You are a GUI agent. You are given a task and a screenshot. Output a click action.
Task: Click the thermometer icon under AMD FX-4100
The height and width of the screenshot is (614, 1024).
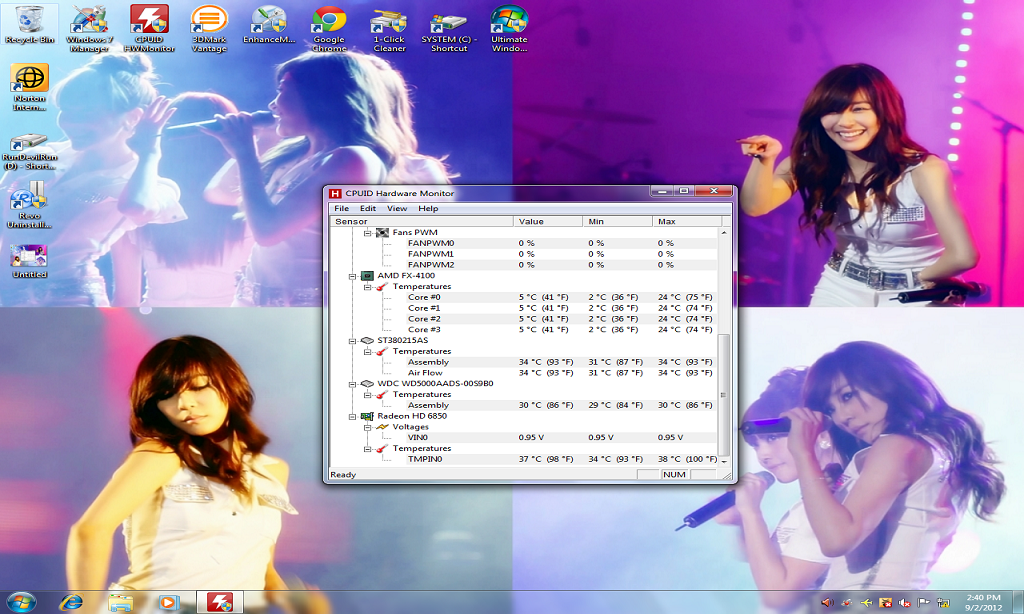[x=382, y=287]
